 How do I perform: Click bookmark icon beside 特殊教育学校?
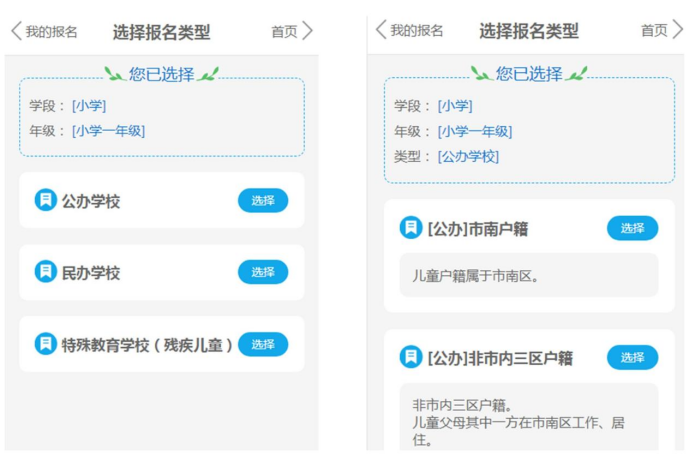46,343
